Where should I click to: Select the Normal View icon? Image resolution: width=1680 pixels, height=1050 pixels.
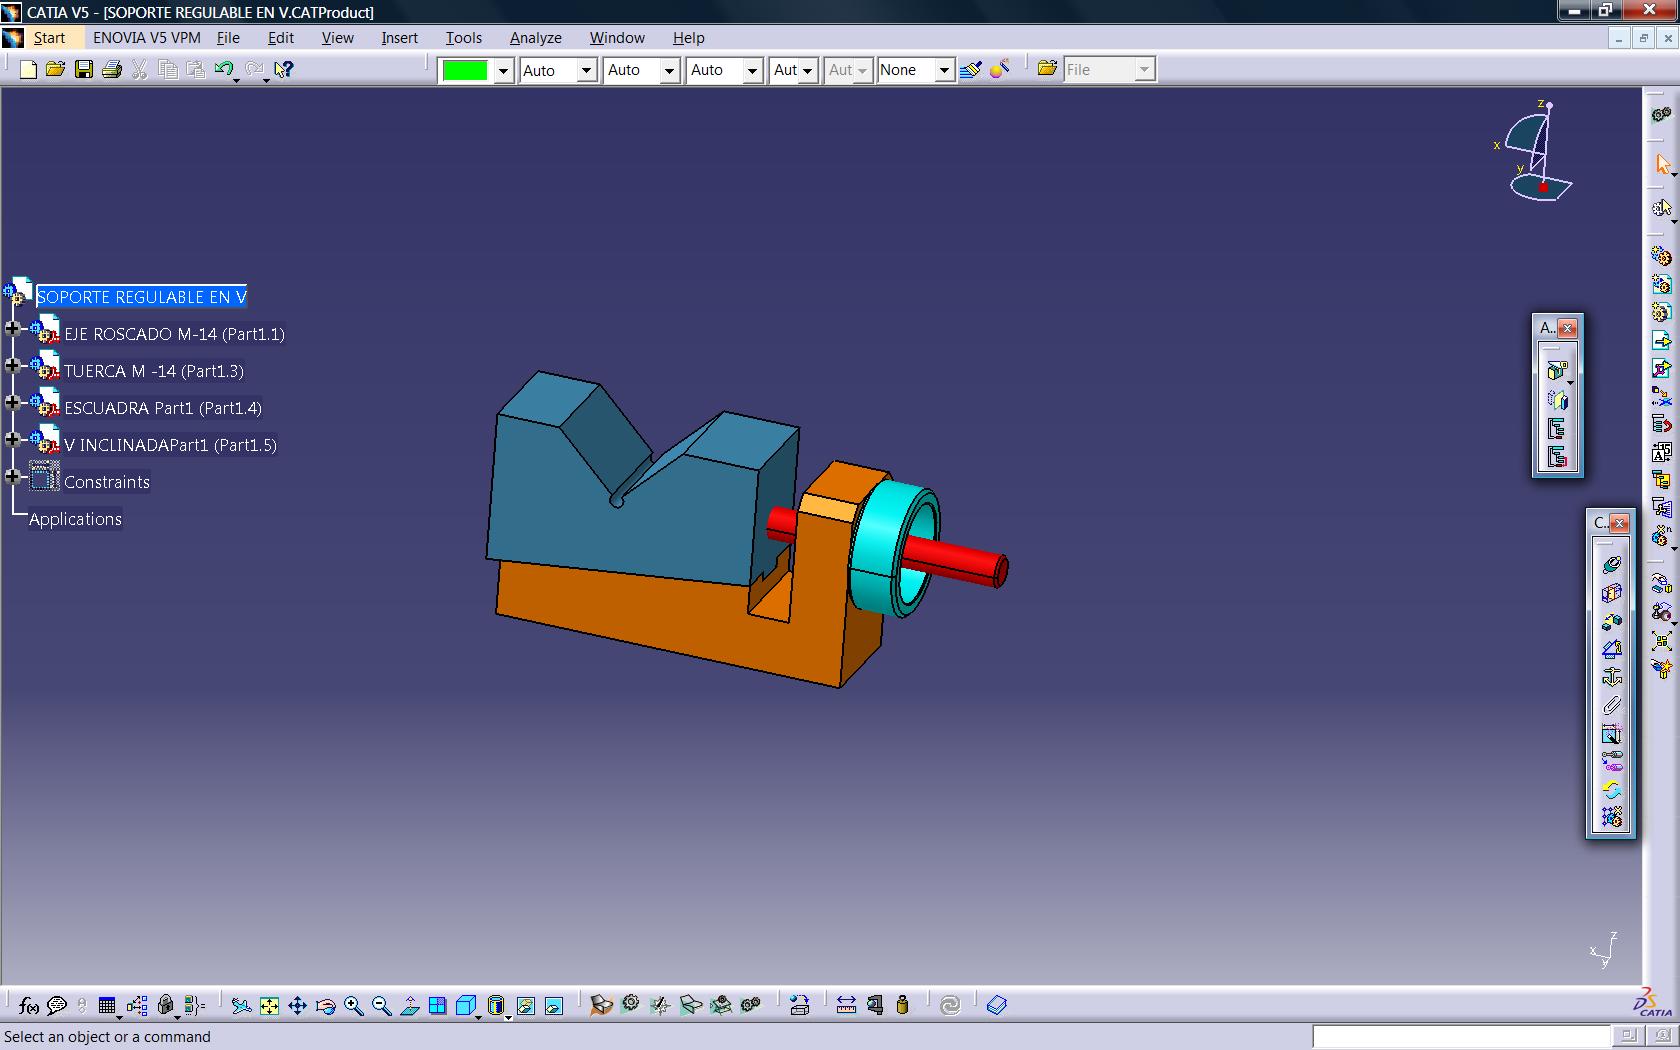[x=409, y=1005]
